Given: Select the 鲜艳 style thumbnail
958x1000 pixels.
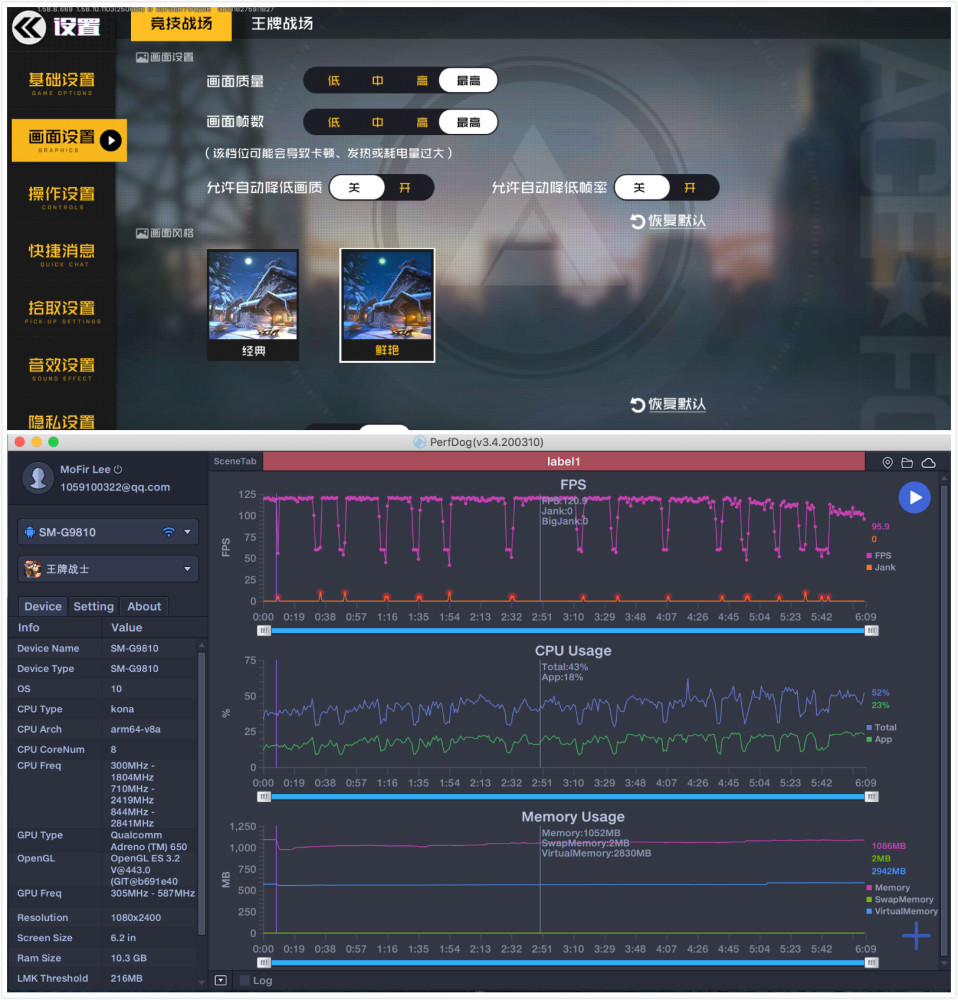Looking at the screenshot, I should pos(387,305).
